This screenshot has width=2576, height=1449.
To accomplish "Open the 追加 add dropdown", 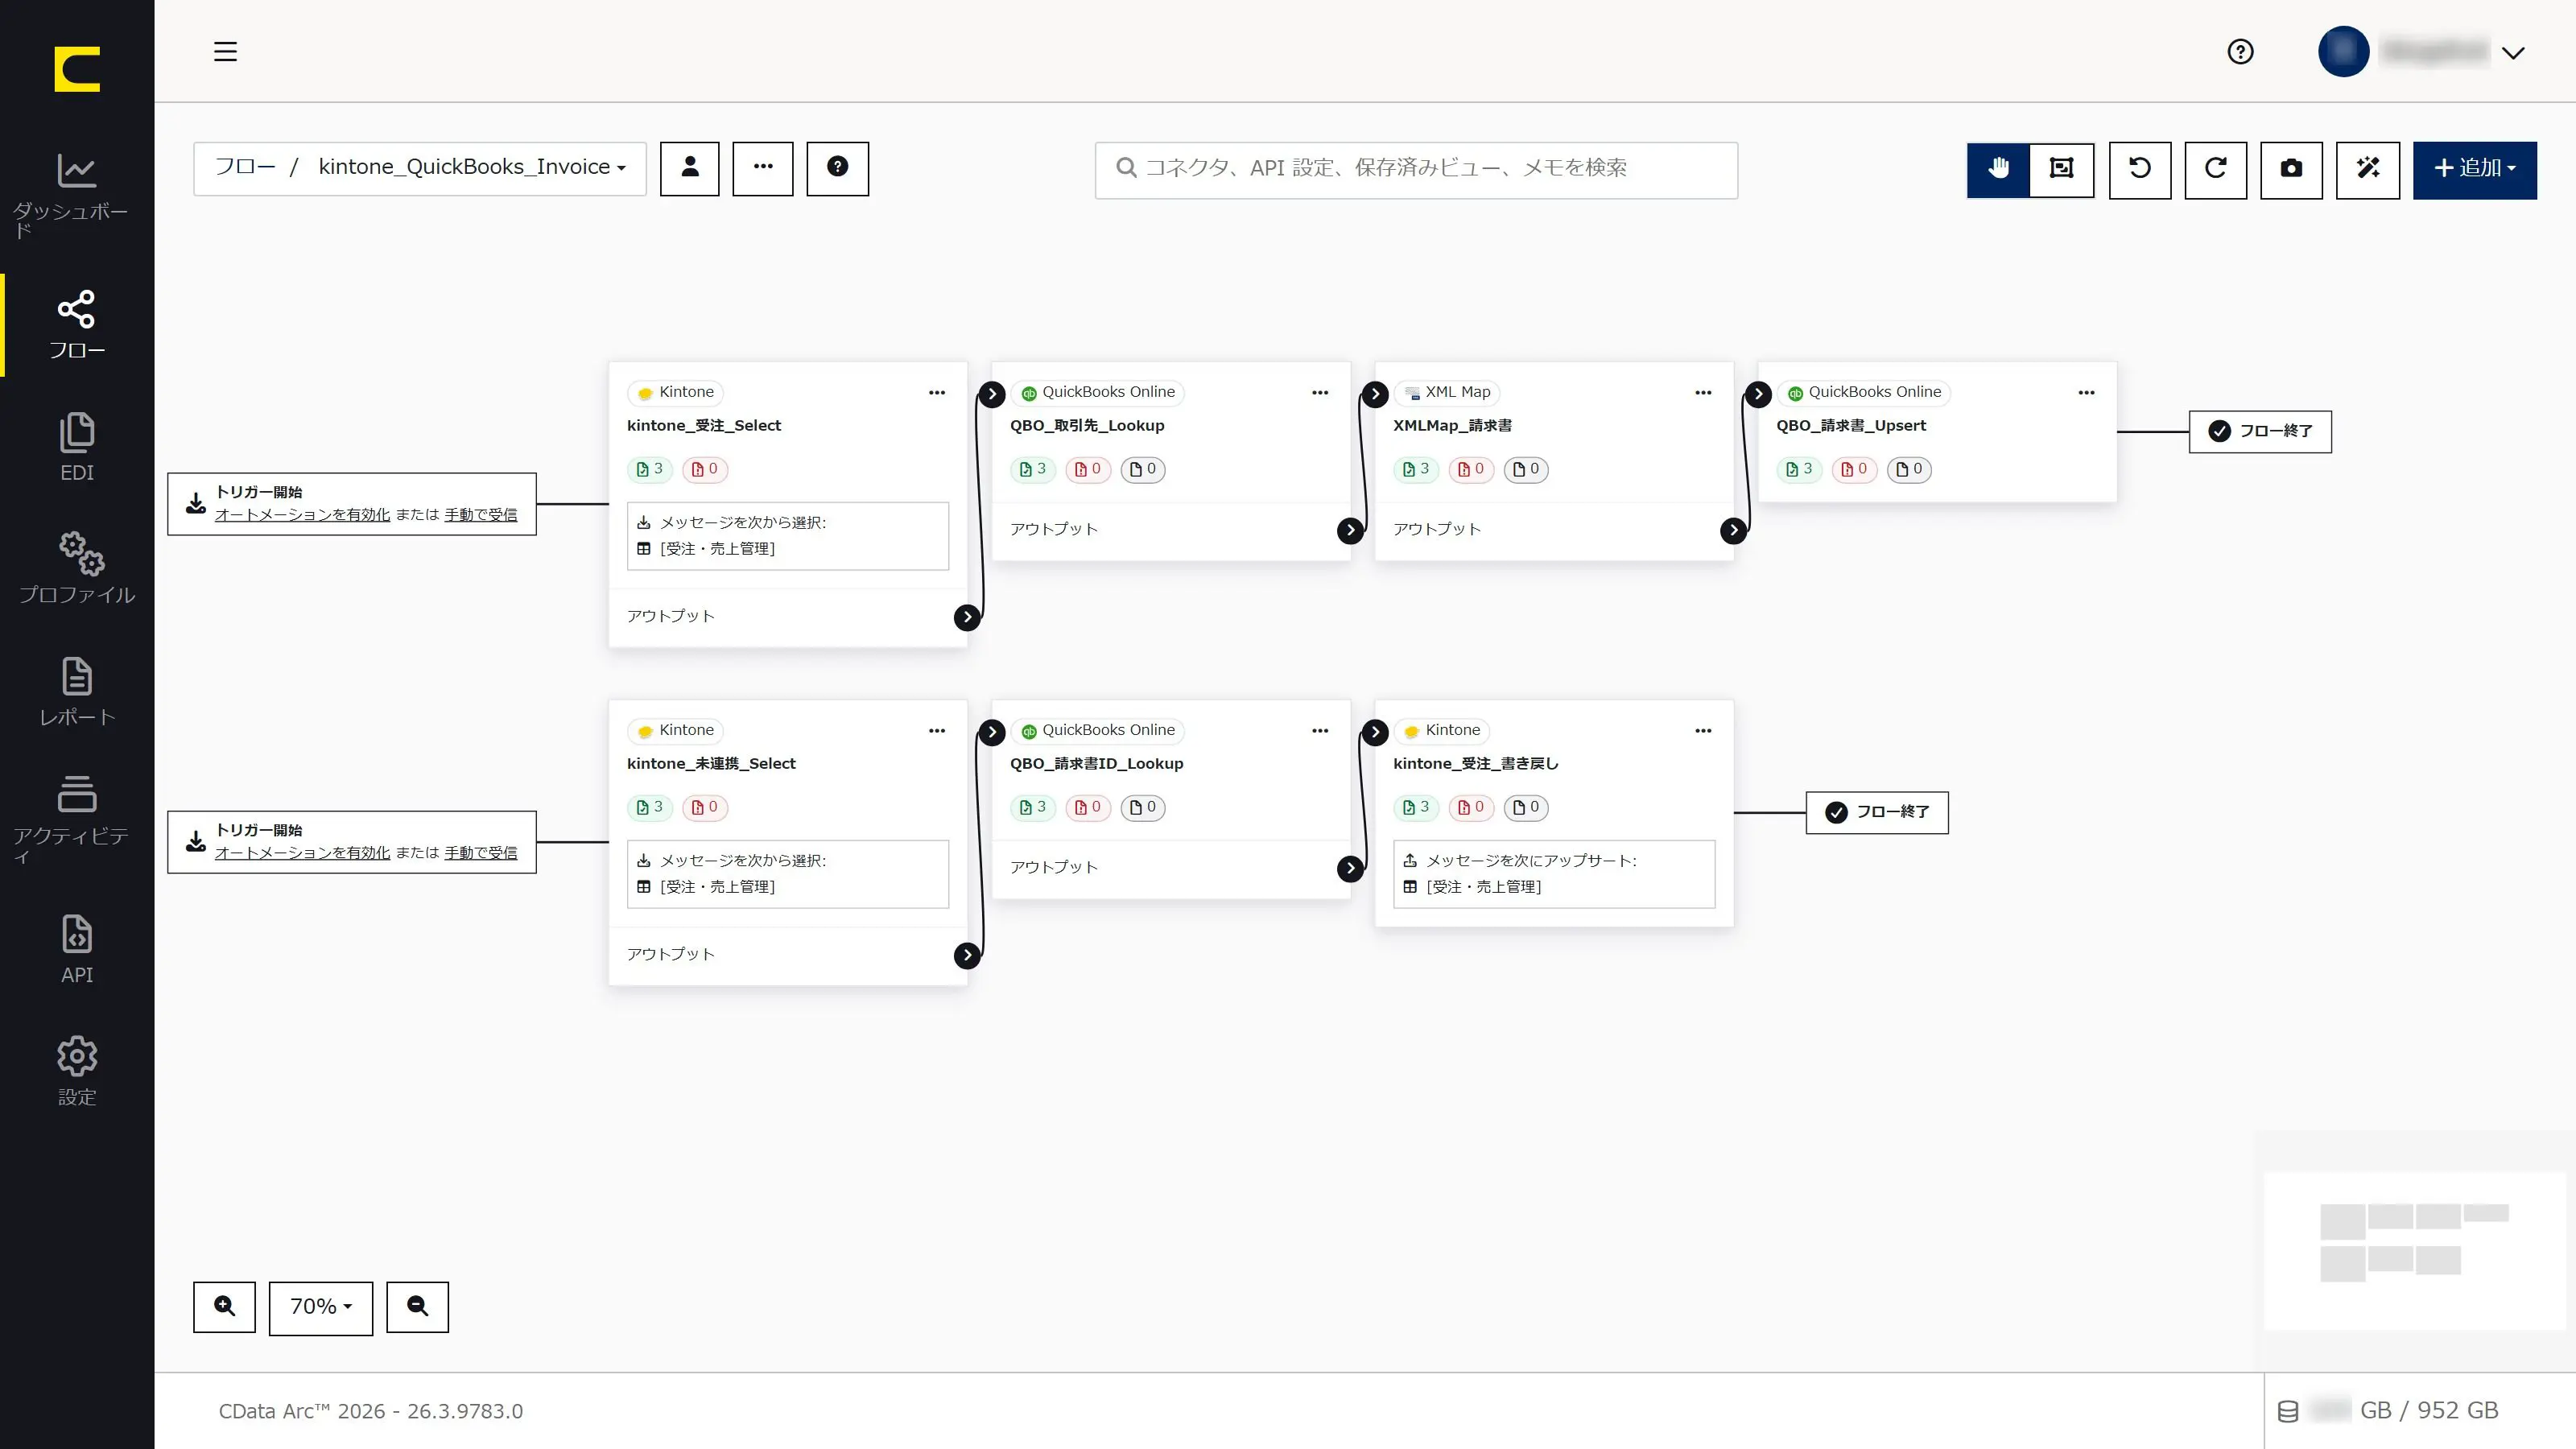I will click(x=2475, y=169).
